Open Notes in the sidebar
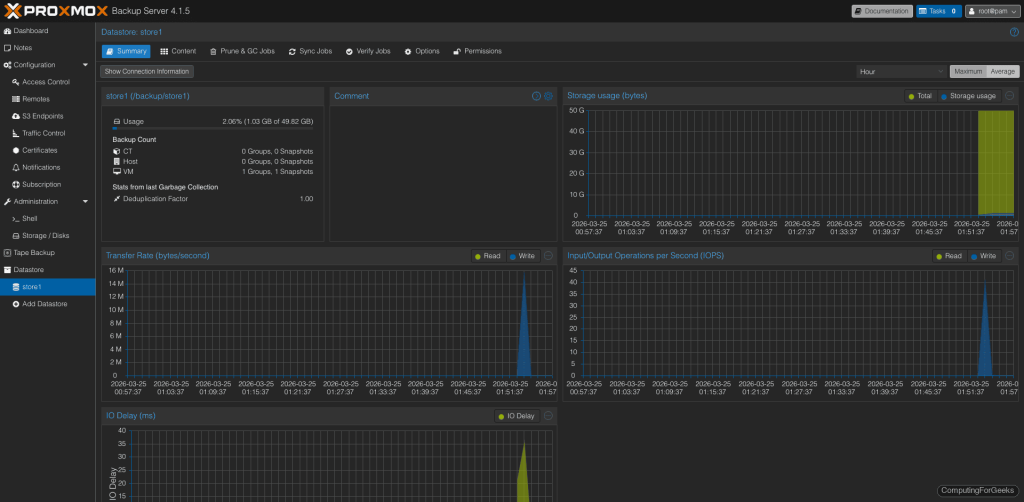The height and width of the screenshot is (502, 1024). 18,48
